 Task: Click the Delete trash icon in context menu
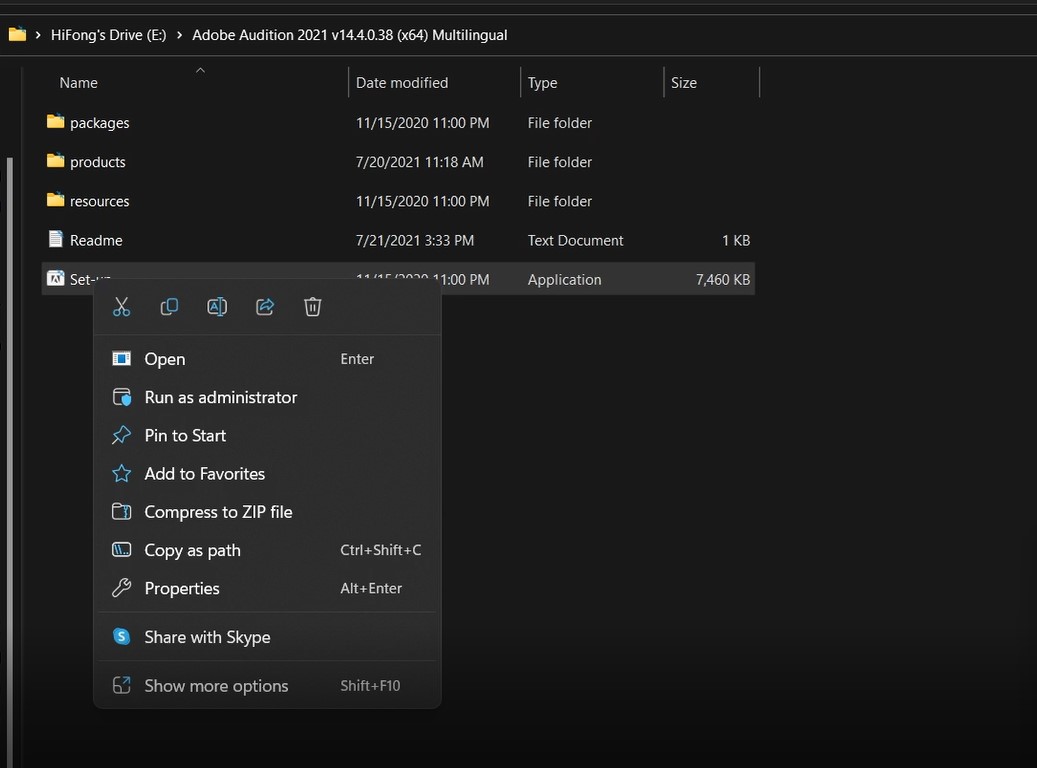pyautogui.click(x=313, y=307)
